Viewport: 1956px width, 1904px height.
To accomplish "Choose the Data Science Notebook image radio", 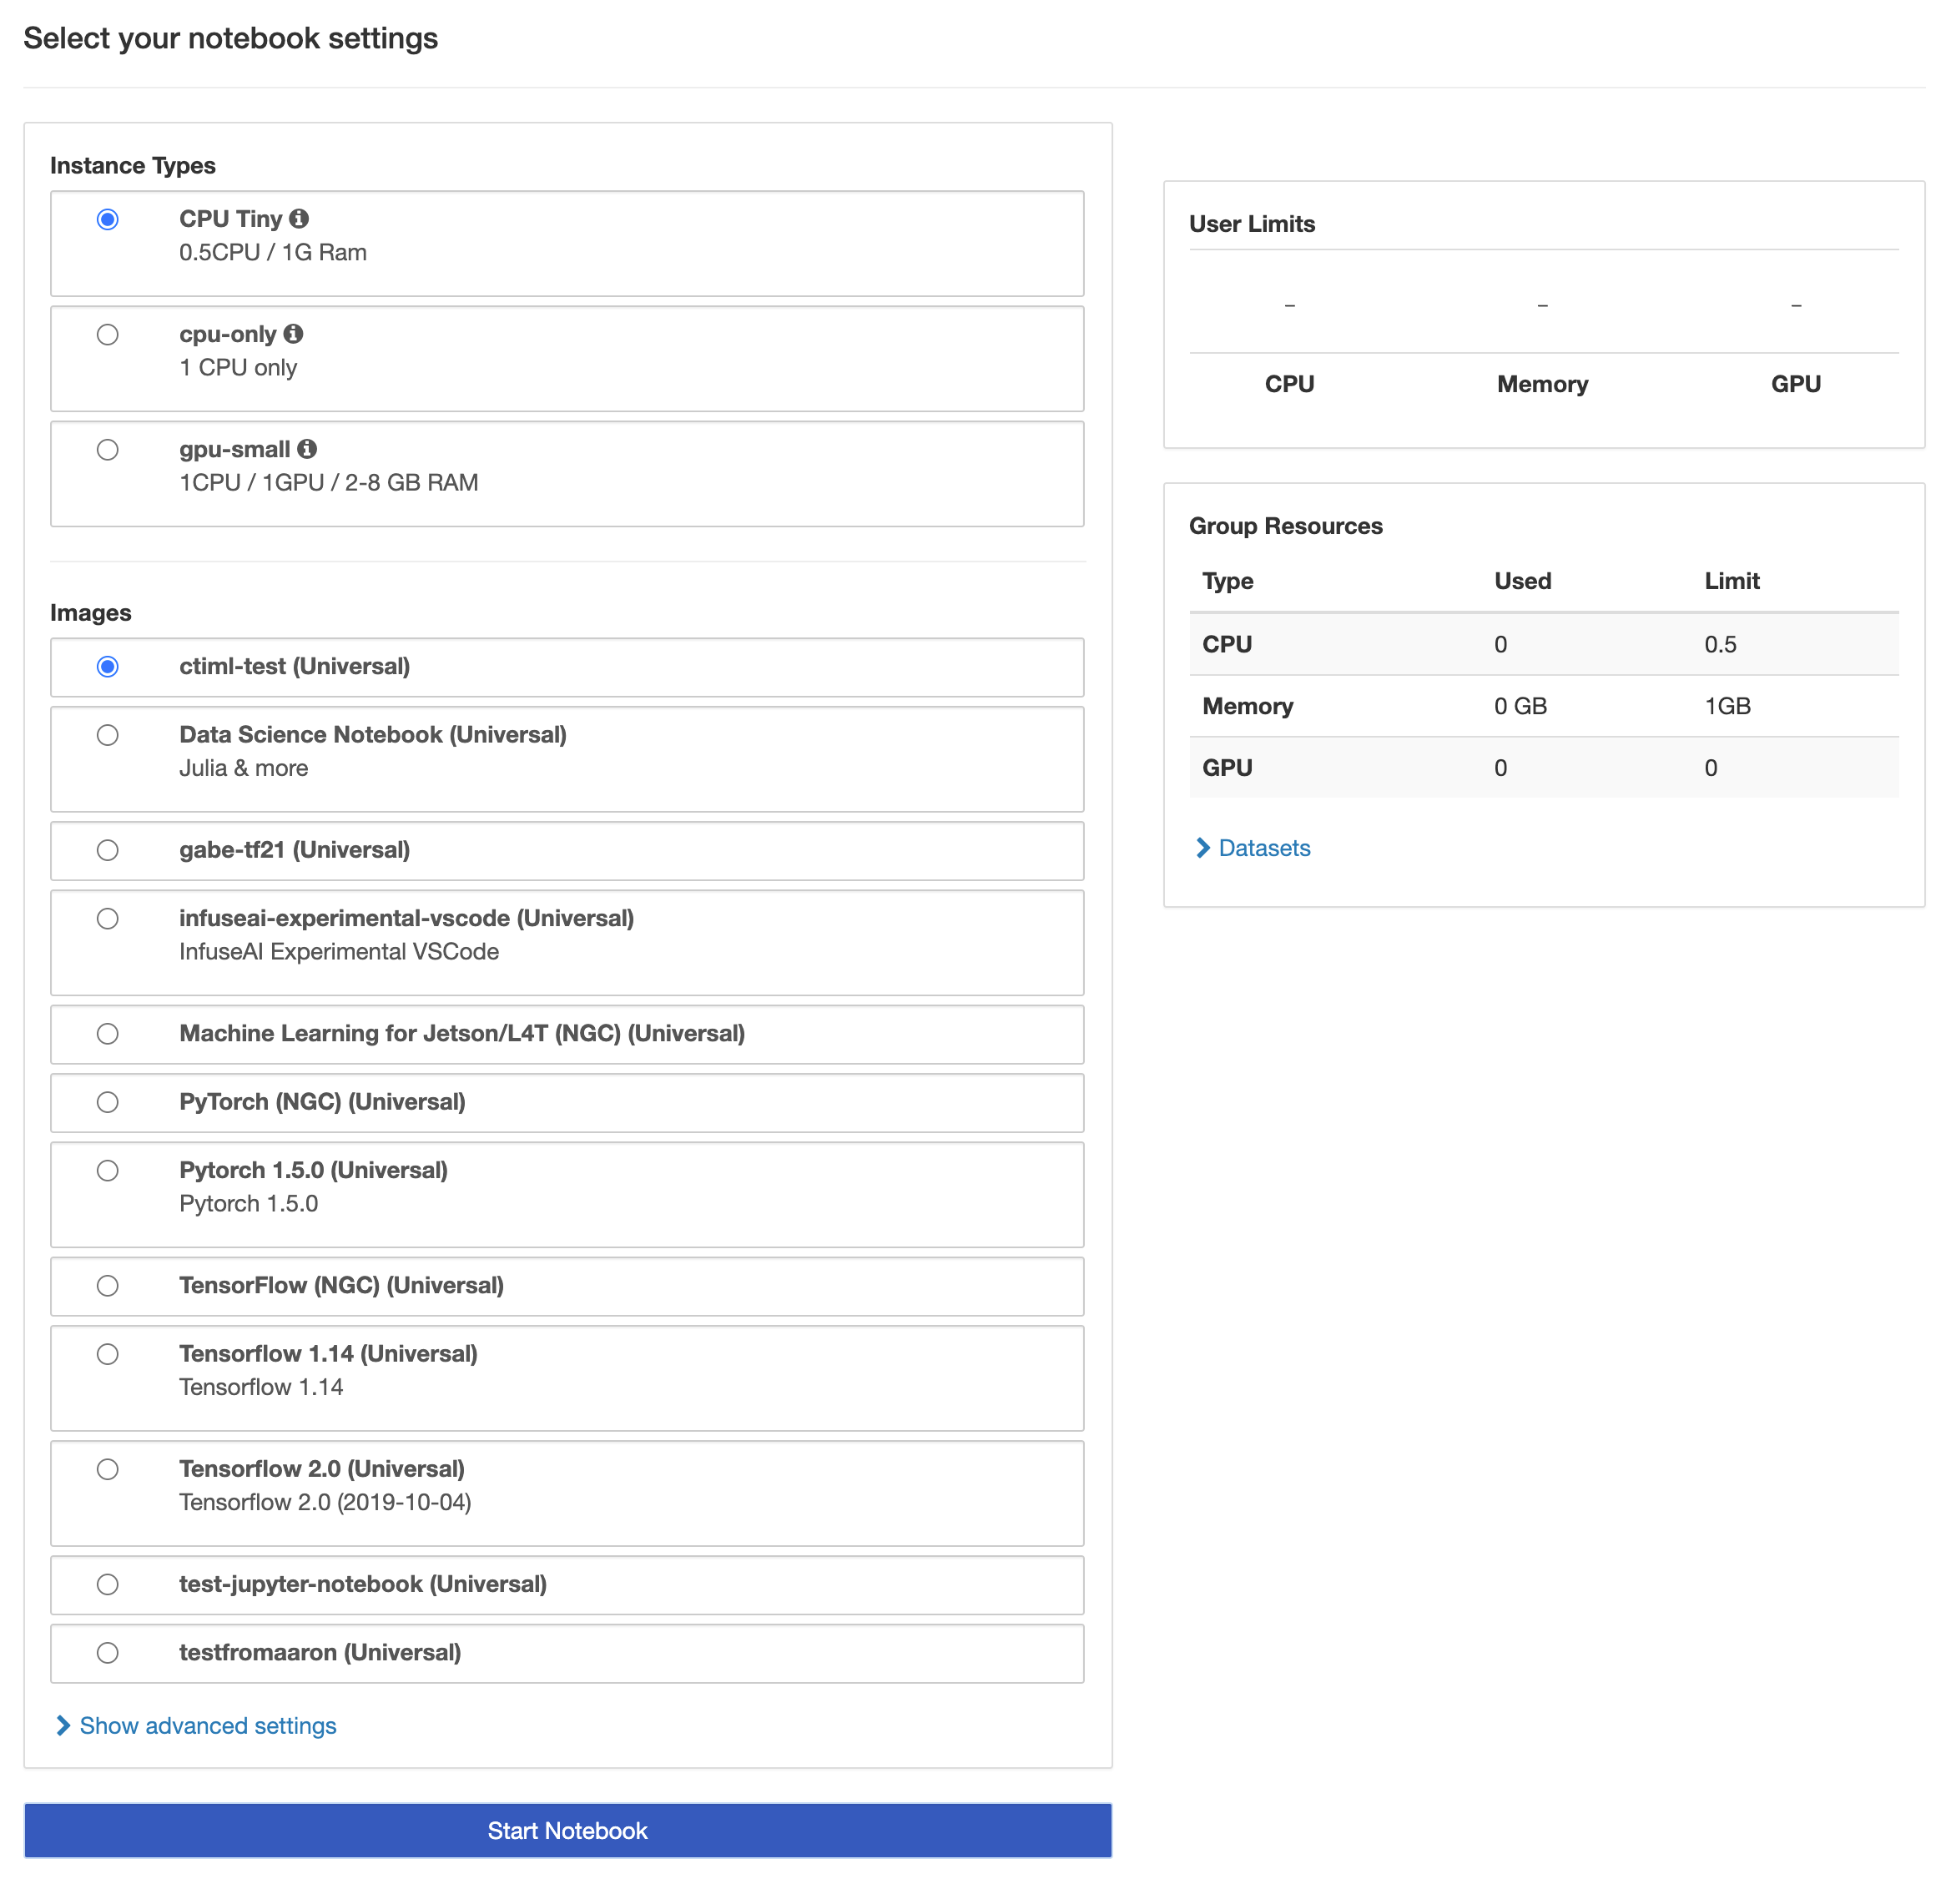I will pyautogui.click(x=108, y=735).
